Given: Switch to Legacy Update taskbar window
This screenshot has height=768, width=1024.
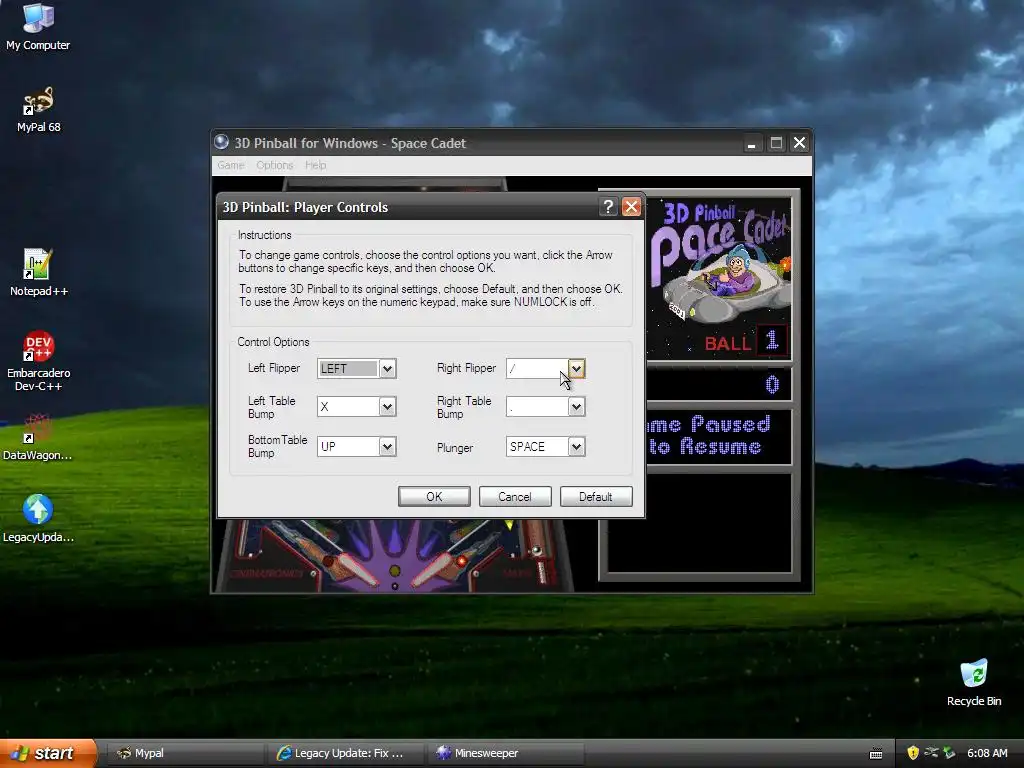Looking at the screenshot, I should click(x=346, y=753).
